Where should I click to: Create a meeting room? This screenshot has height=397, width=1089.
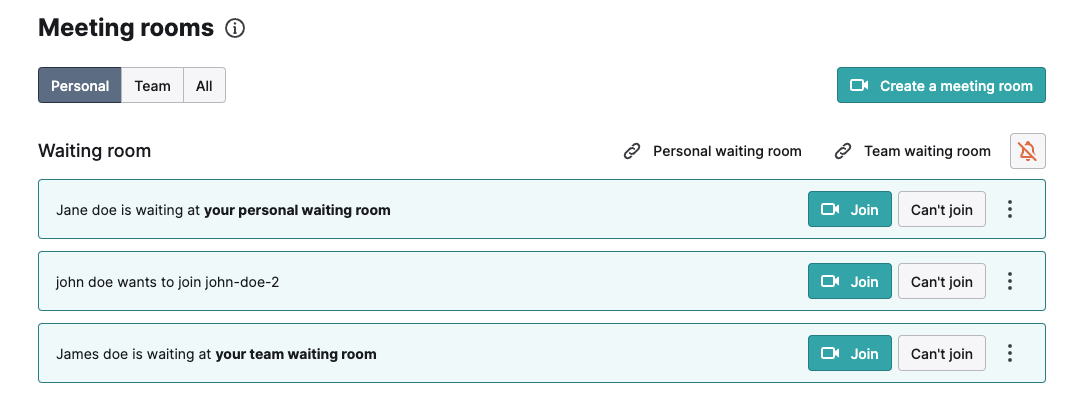click(x=941, y=85)
